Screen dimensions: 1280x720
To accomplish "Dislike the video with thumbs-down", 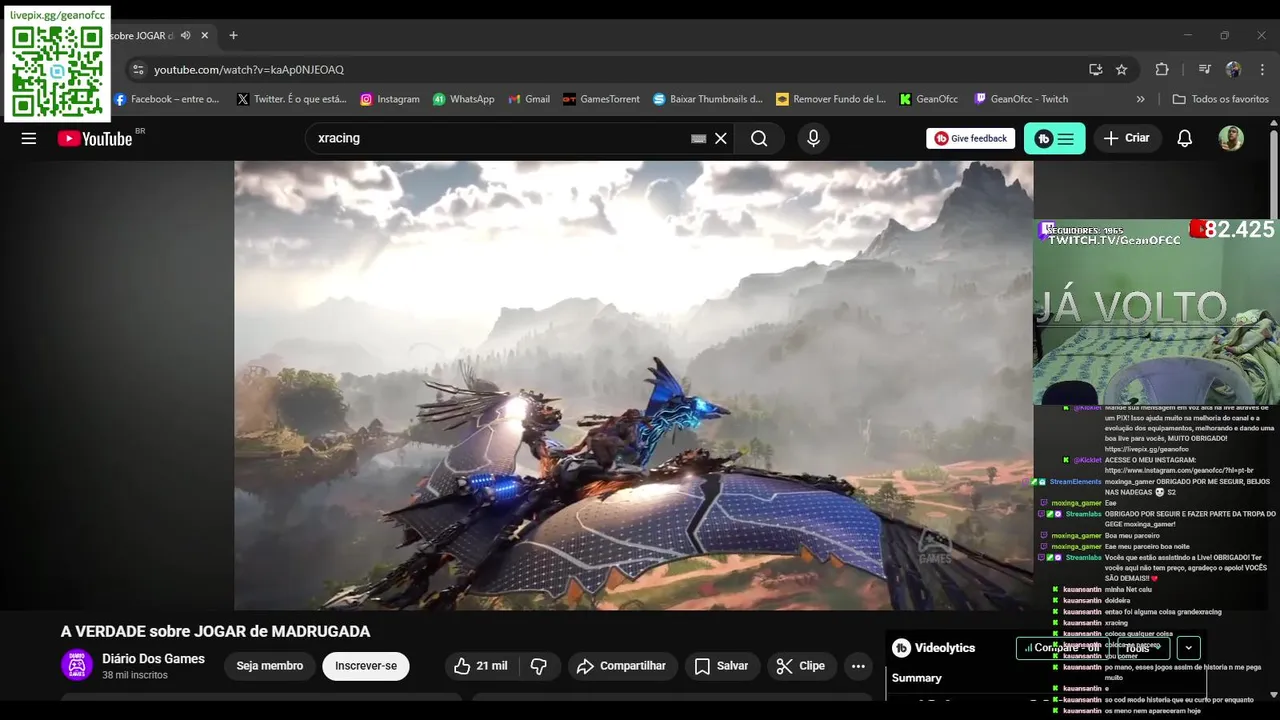I will (539, 666).
